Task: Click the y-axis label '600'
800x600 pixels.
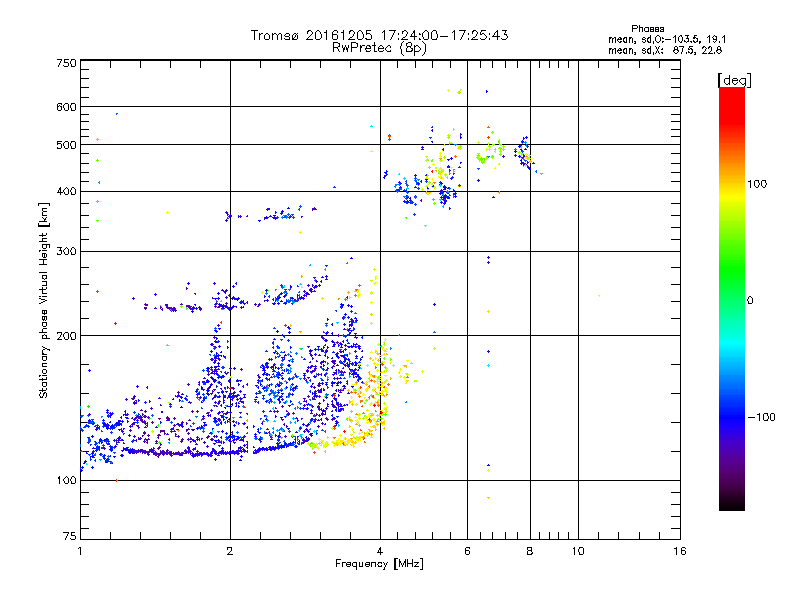Action: [67, 107]
